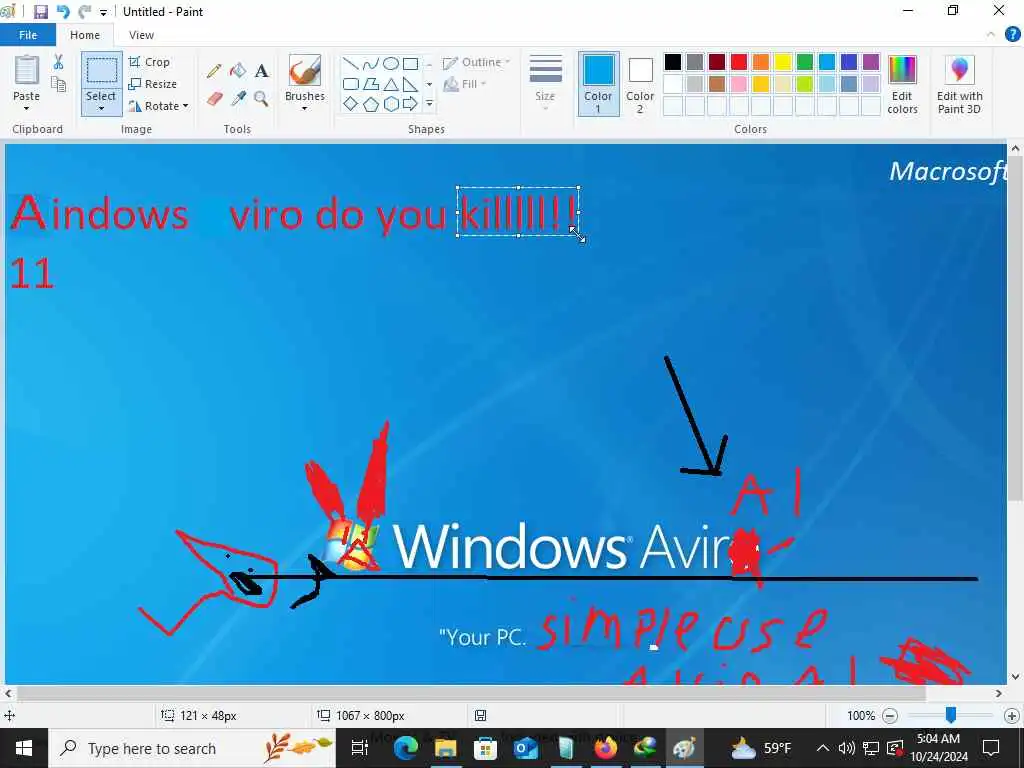This screenshot has width=1024, height=768.
Task: Pick the red color swatch
Action: tap(739, 62)
